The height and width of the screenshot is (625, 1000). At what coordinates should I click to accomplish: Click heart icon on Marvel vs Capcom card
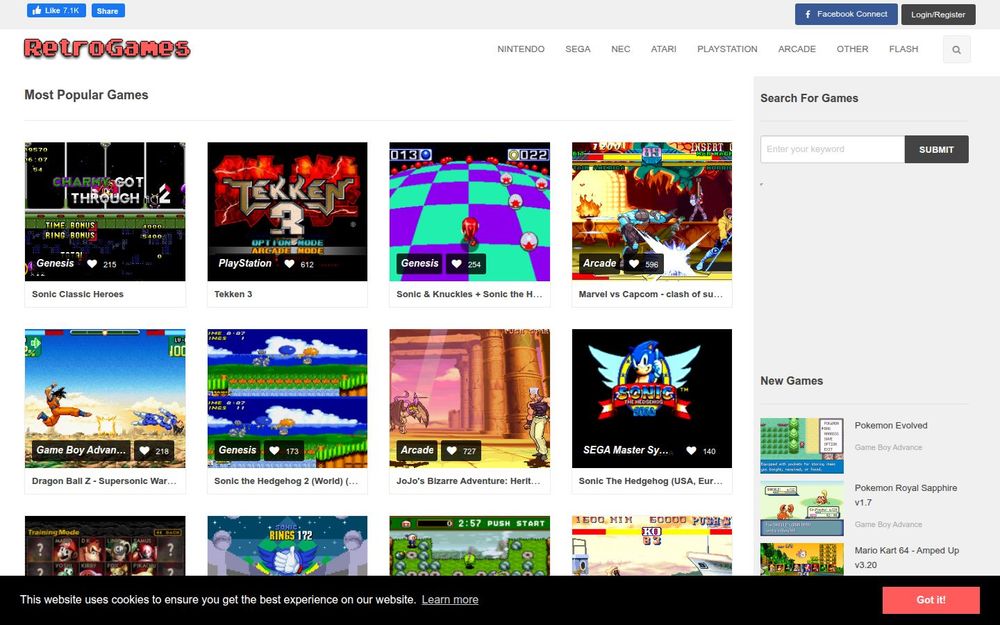(x=634, y=263)
